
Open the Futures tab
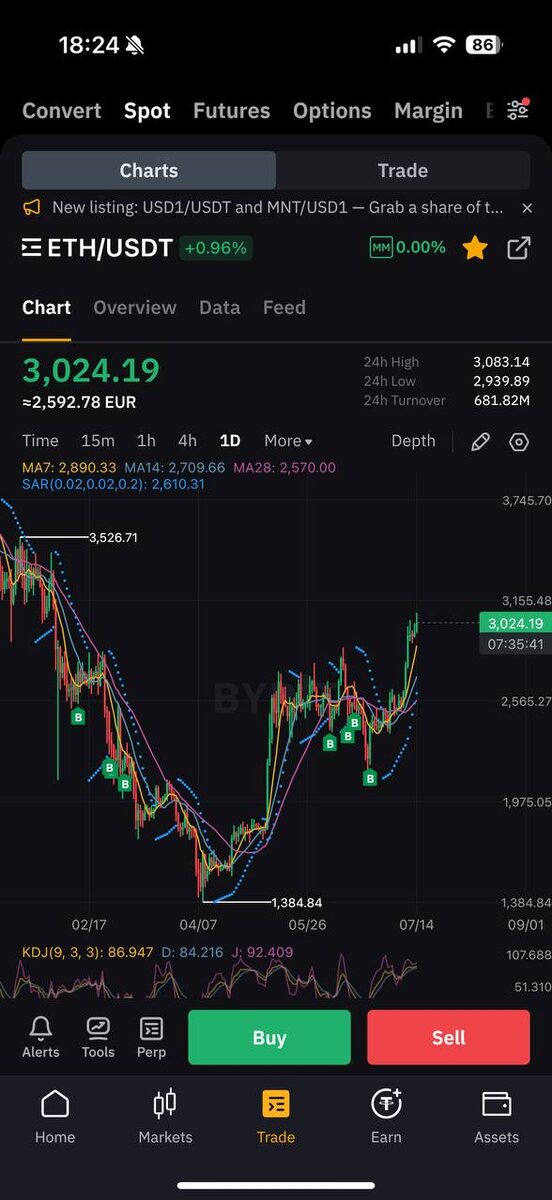231,111
